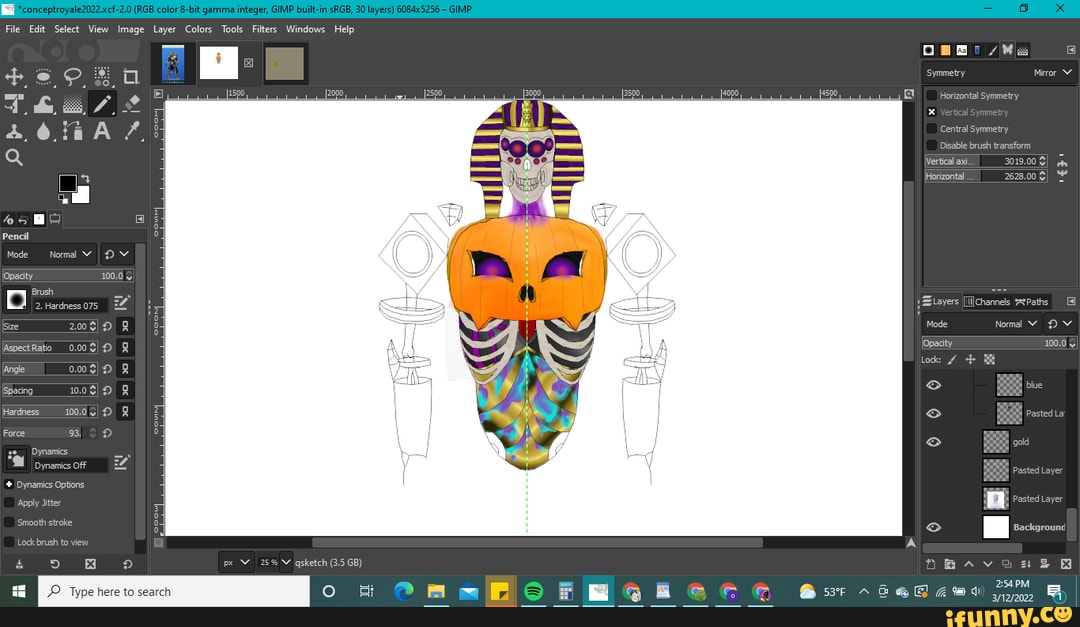
Task: Click the foreground black color swatch
Action: pos(67,183)
